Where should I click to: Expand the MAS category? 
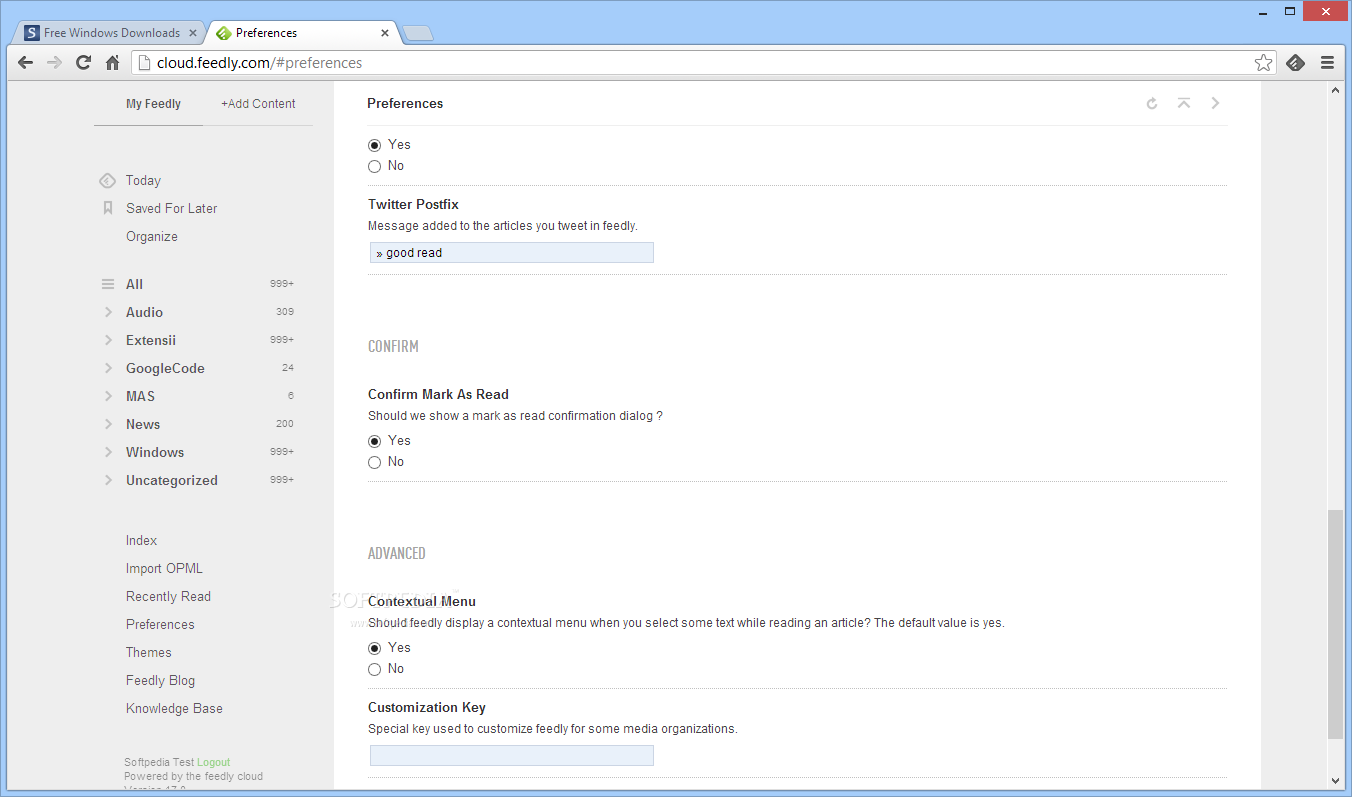108,396
